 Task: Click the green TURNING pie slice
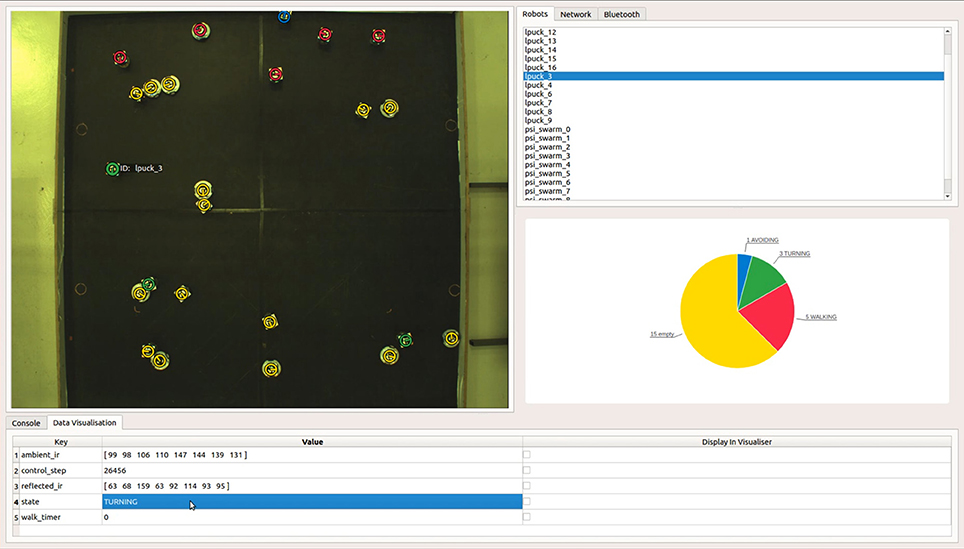(x=761, y=280)
